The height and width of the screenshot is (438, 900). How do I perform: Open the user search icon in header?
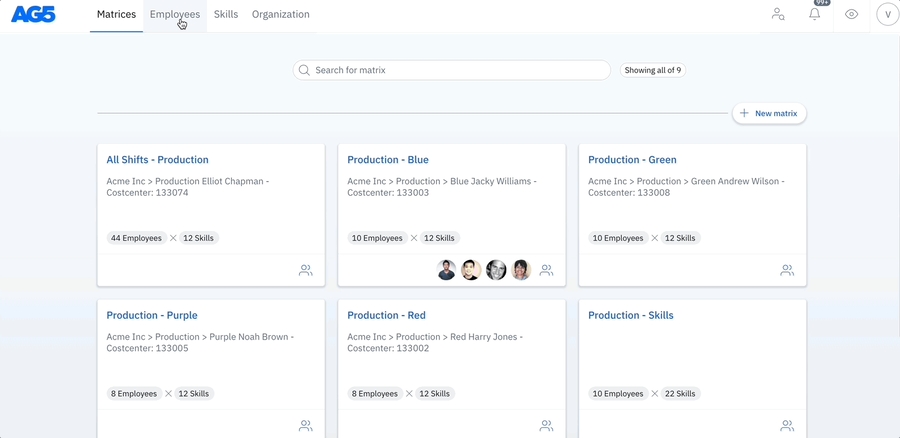pos(777,14)
